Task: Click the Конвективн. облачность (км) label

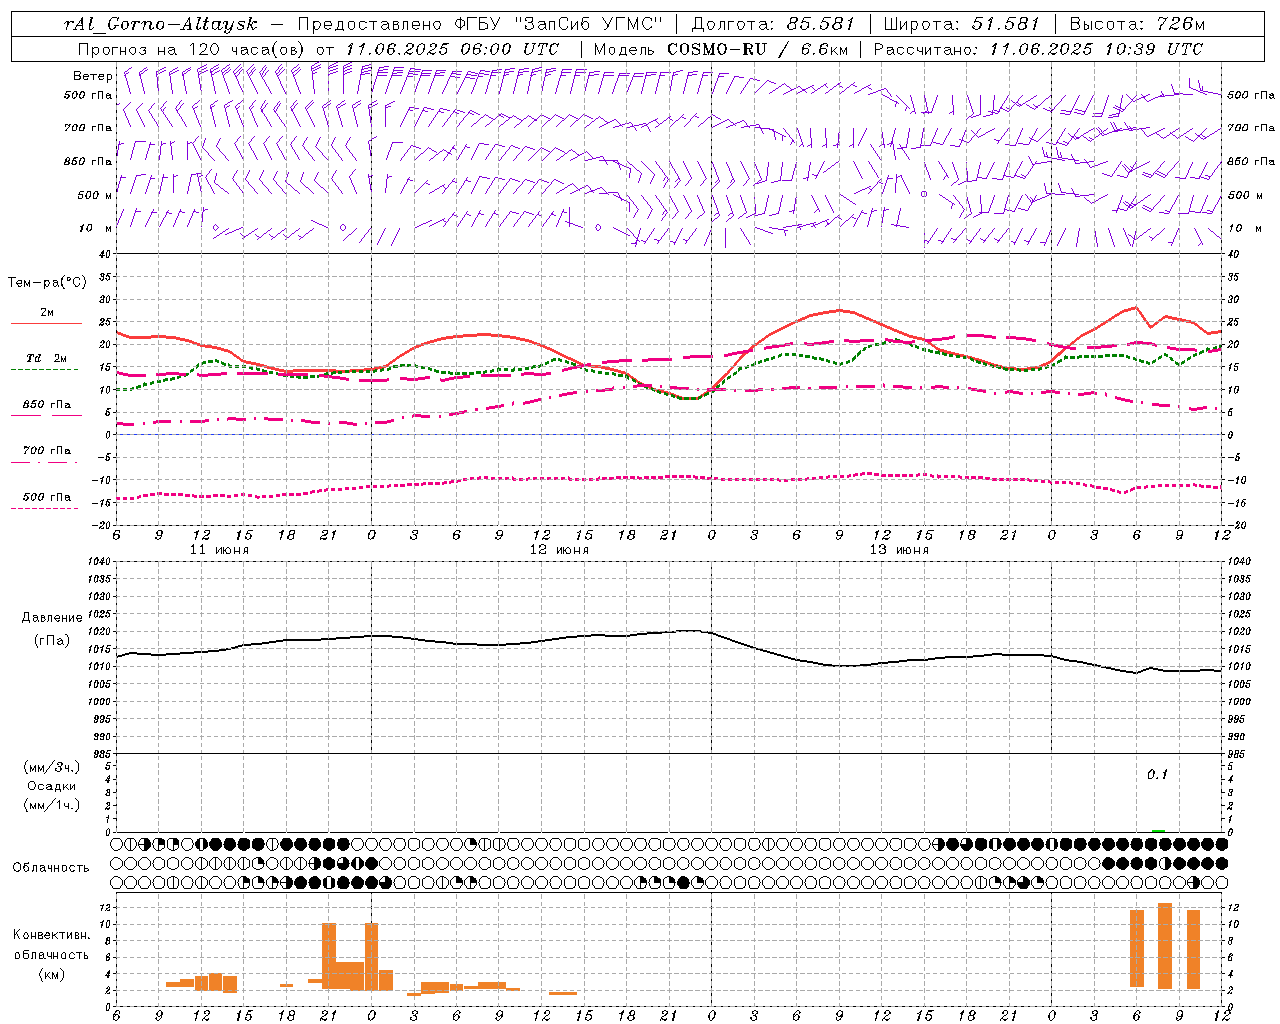Action: [51, 954]
